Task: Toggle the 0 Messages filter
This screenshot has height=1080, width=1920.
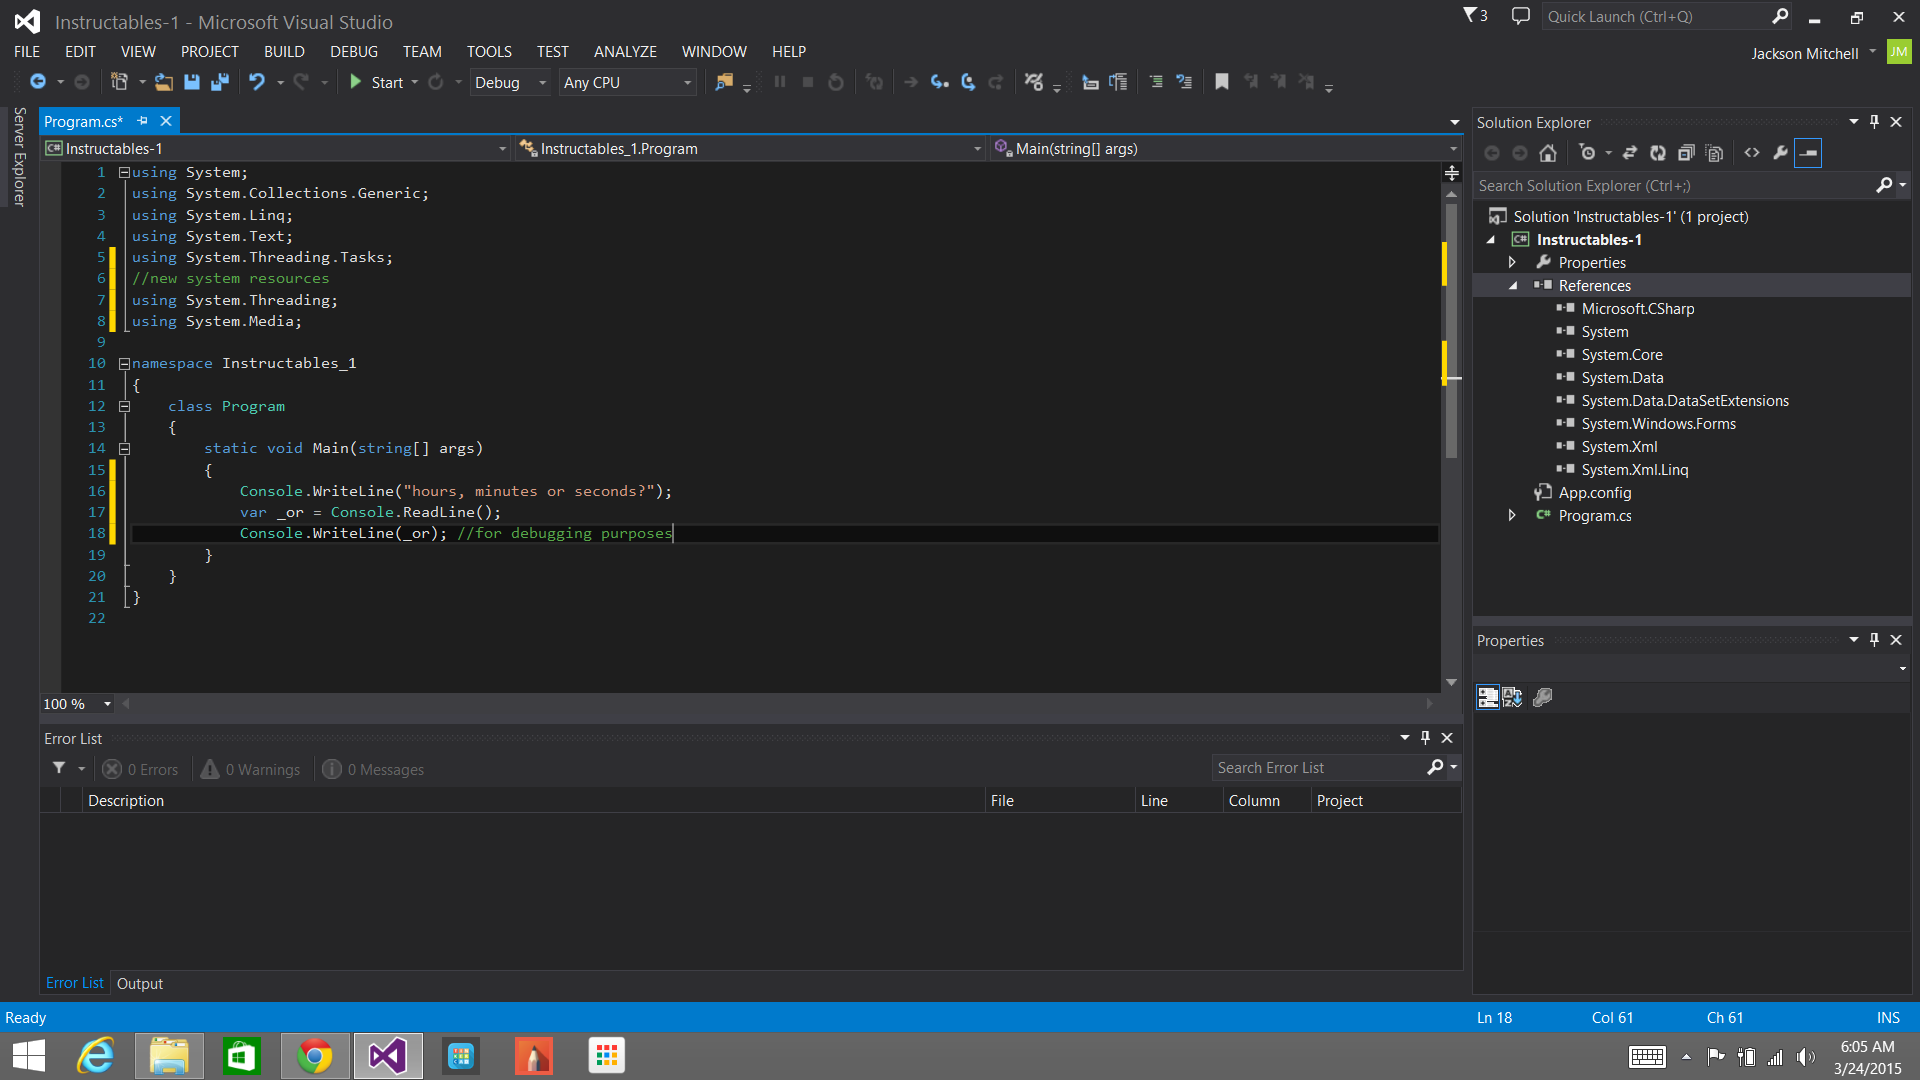Action: [x=373, y=769]
